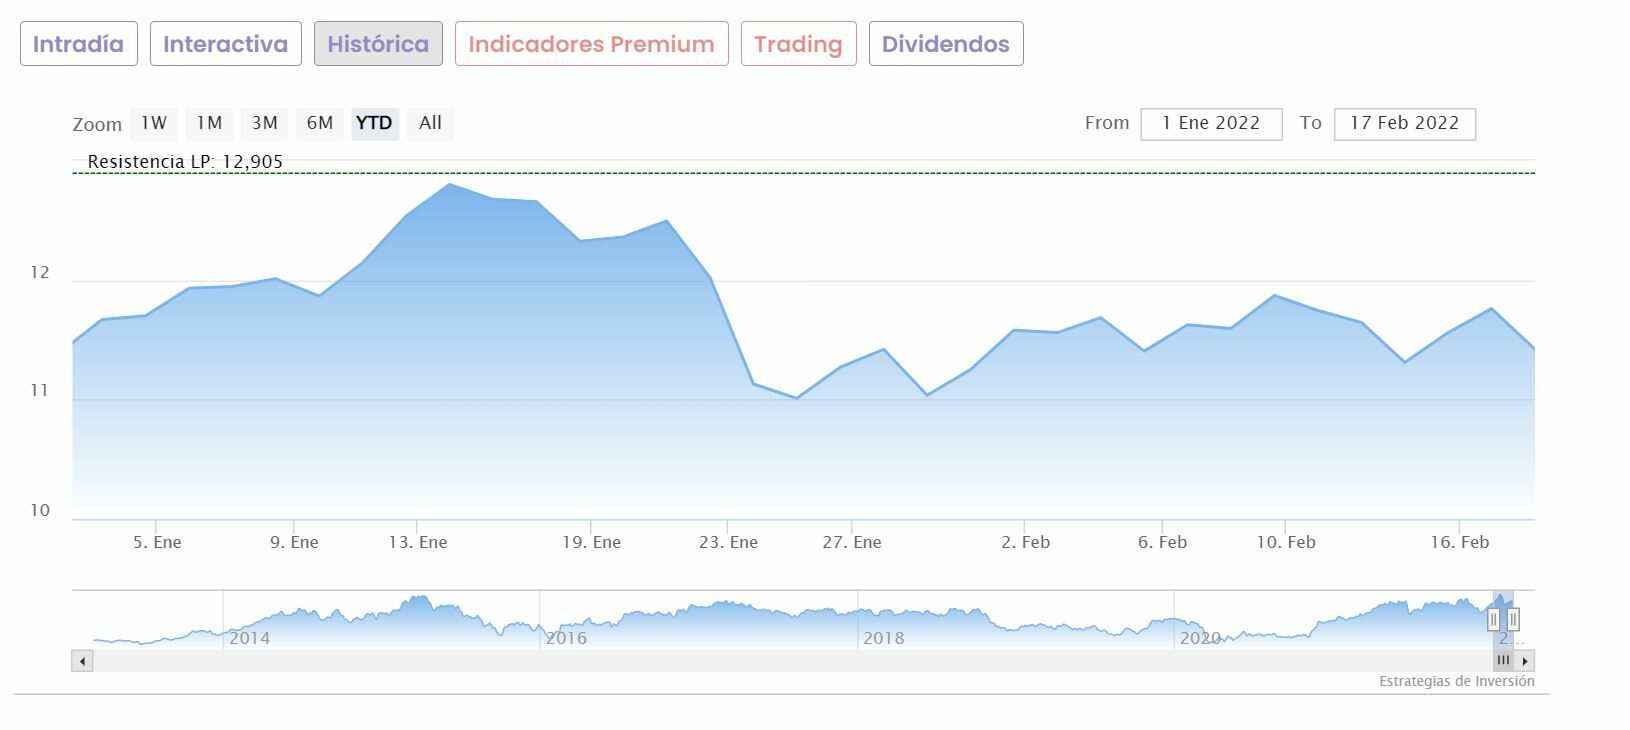Viewport: 1630px width, 730px height.
Task: Go to the Trading tab
Action: (x=798, y=44)
